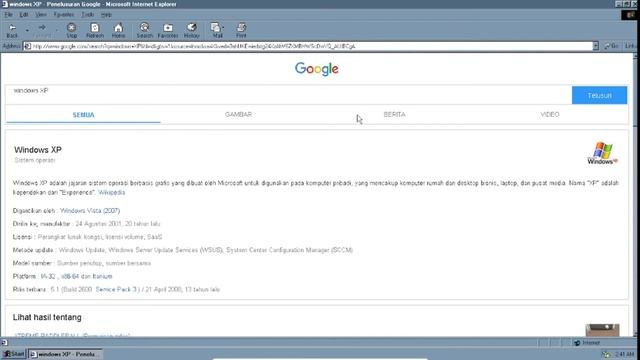Click the Google logo

(x=317, y=69)
